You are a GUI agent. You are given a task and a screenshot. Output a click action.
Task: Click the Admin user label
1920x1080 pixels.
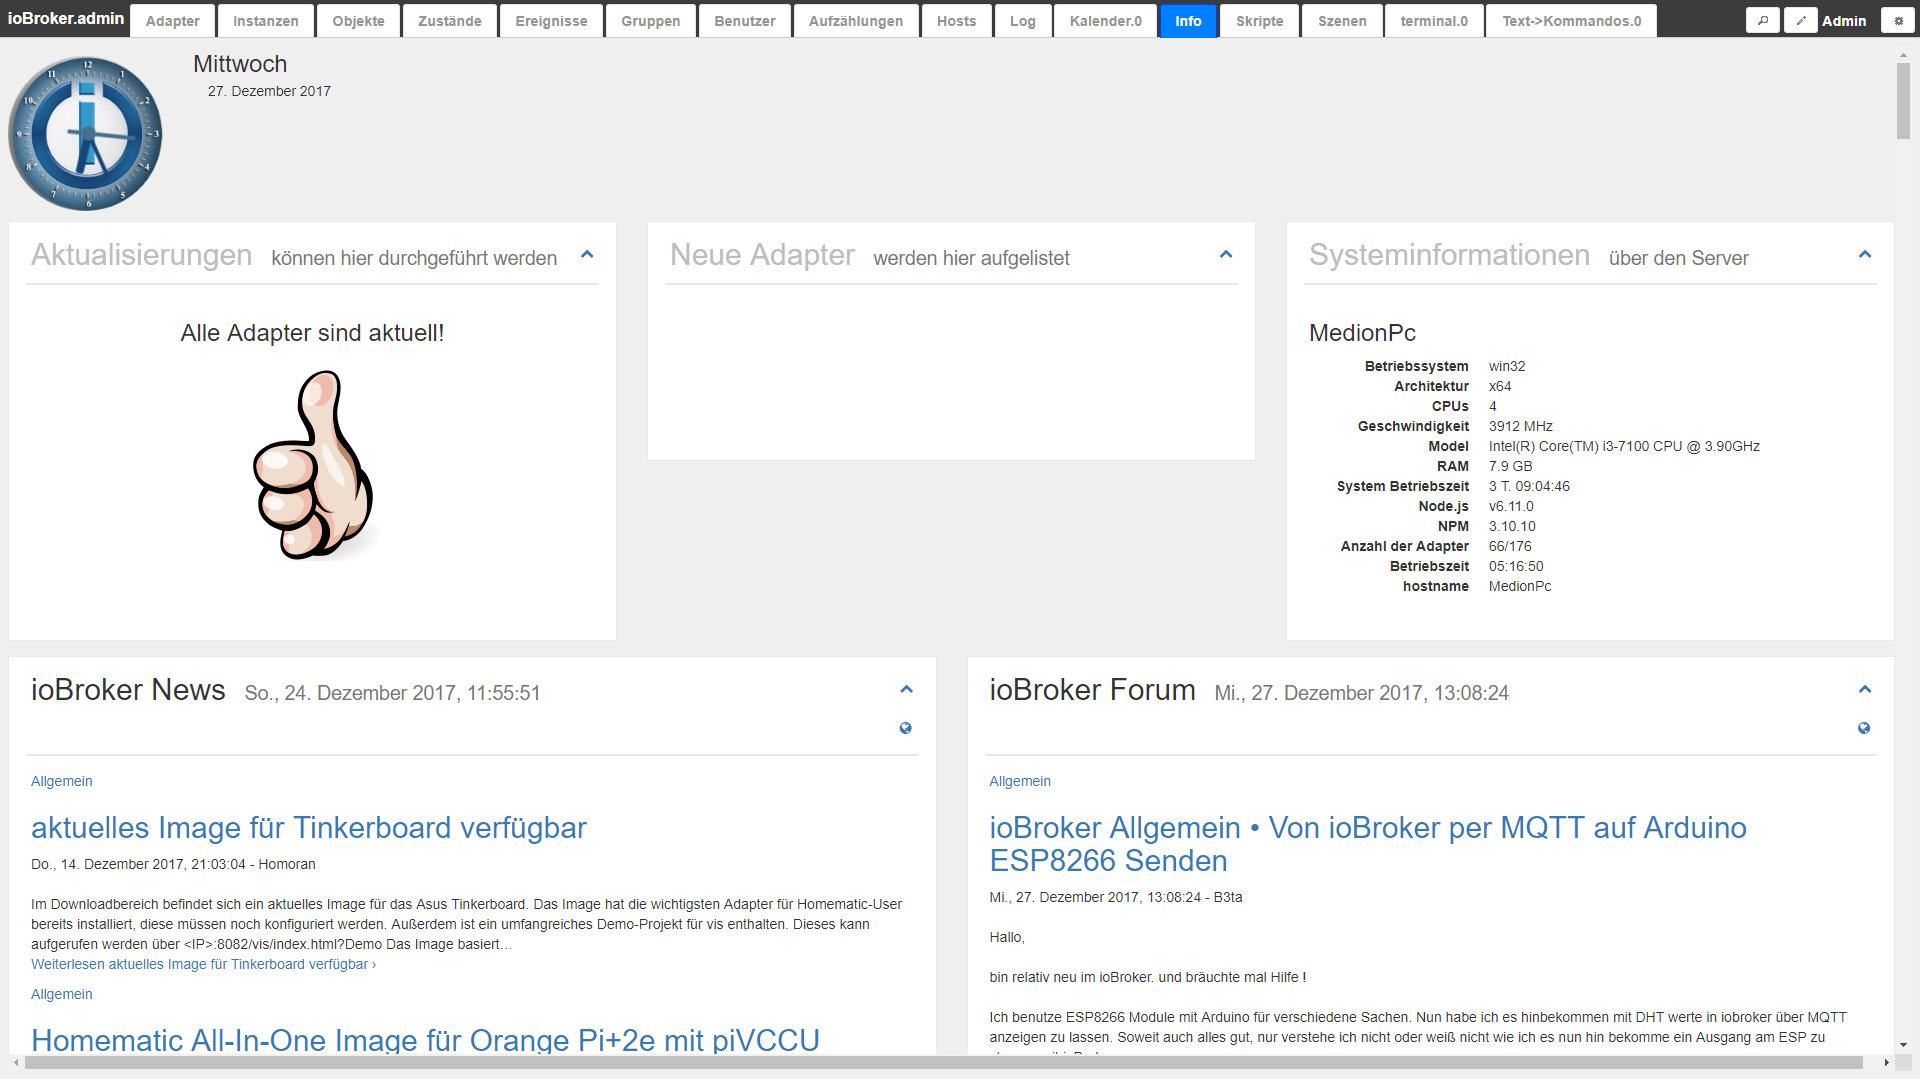click(x=1844, y=21)
